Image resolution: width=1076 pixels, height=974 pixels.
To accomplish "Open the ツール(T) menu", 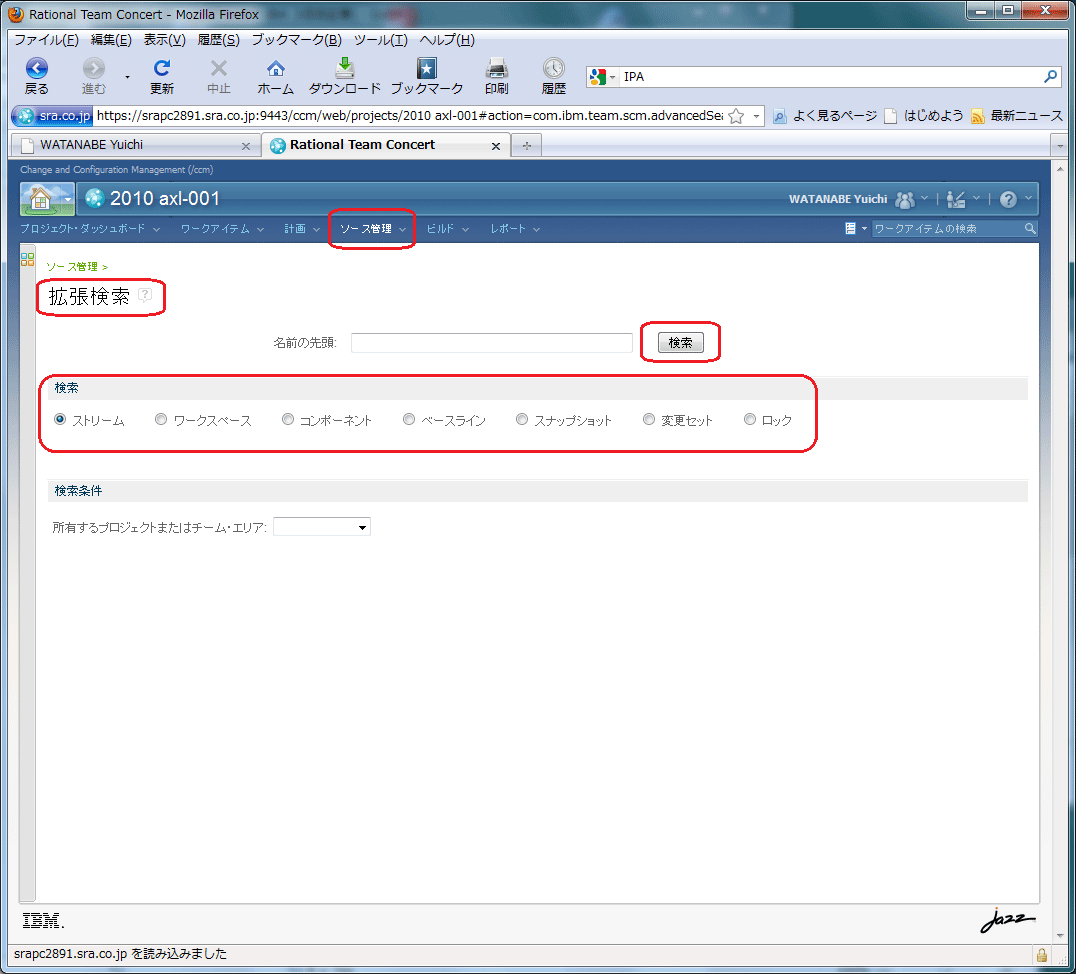I will [x=380, y=40].
